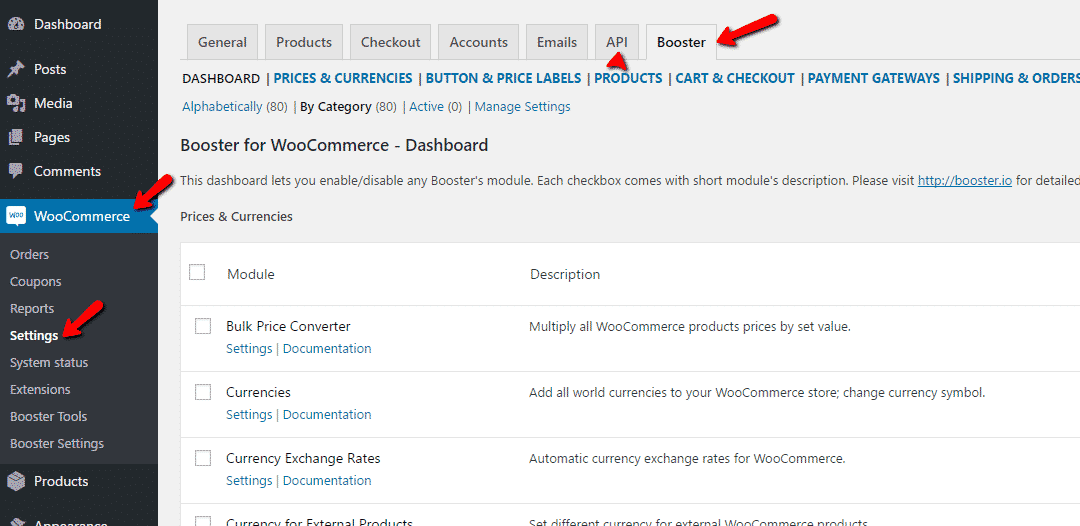This screenshot has width=1080, height=526.
Task: Click the Prices & Currencies section heading
Action: (236, 217)
